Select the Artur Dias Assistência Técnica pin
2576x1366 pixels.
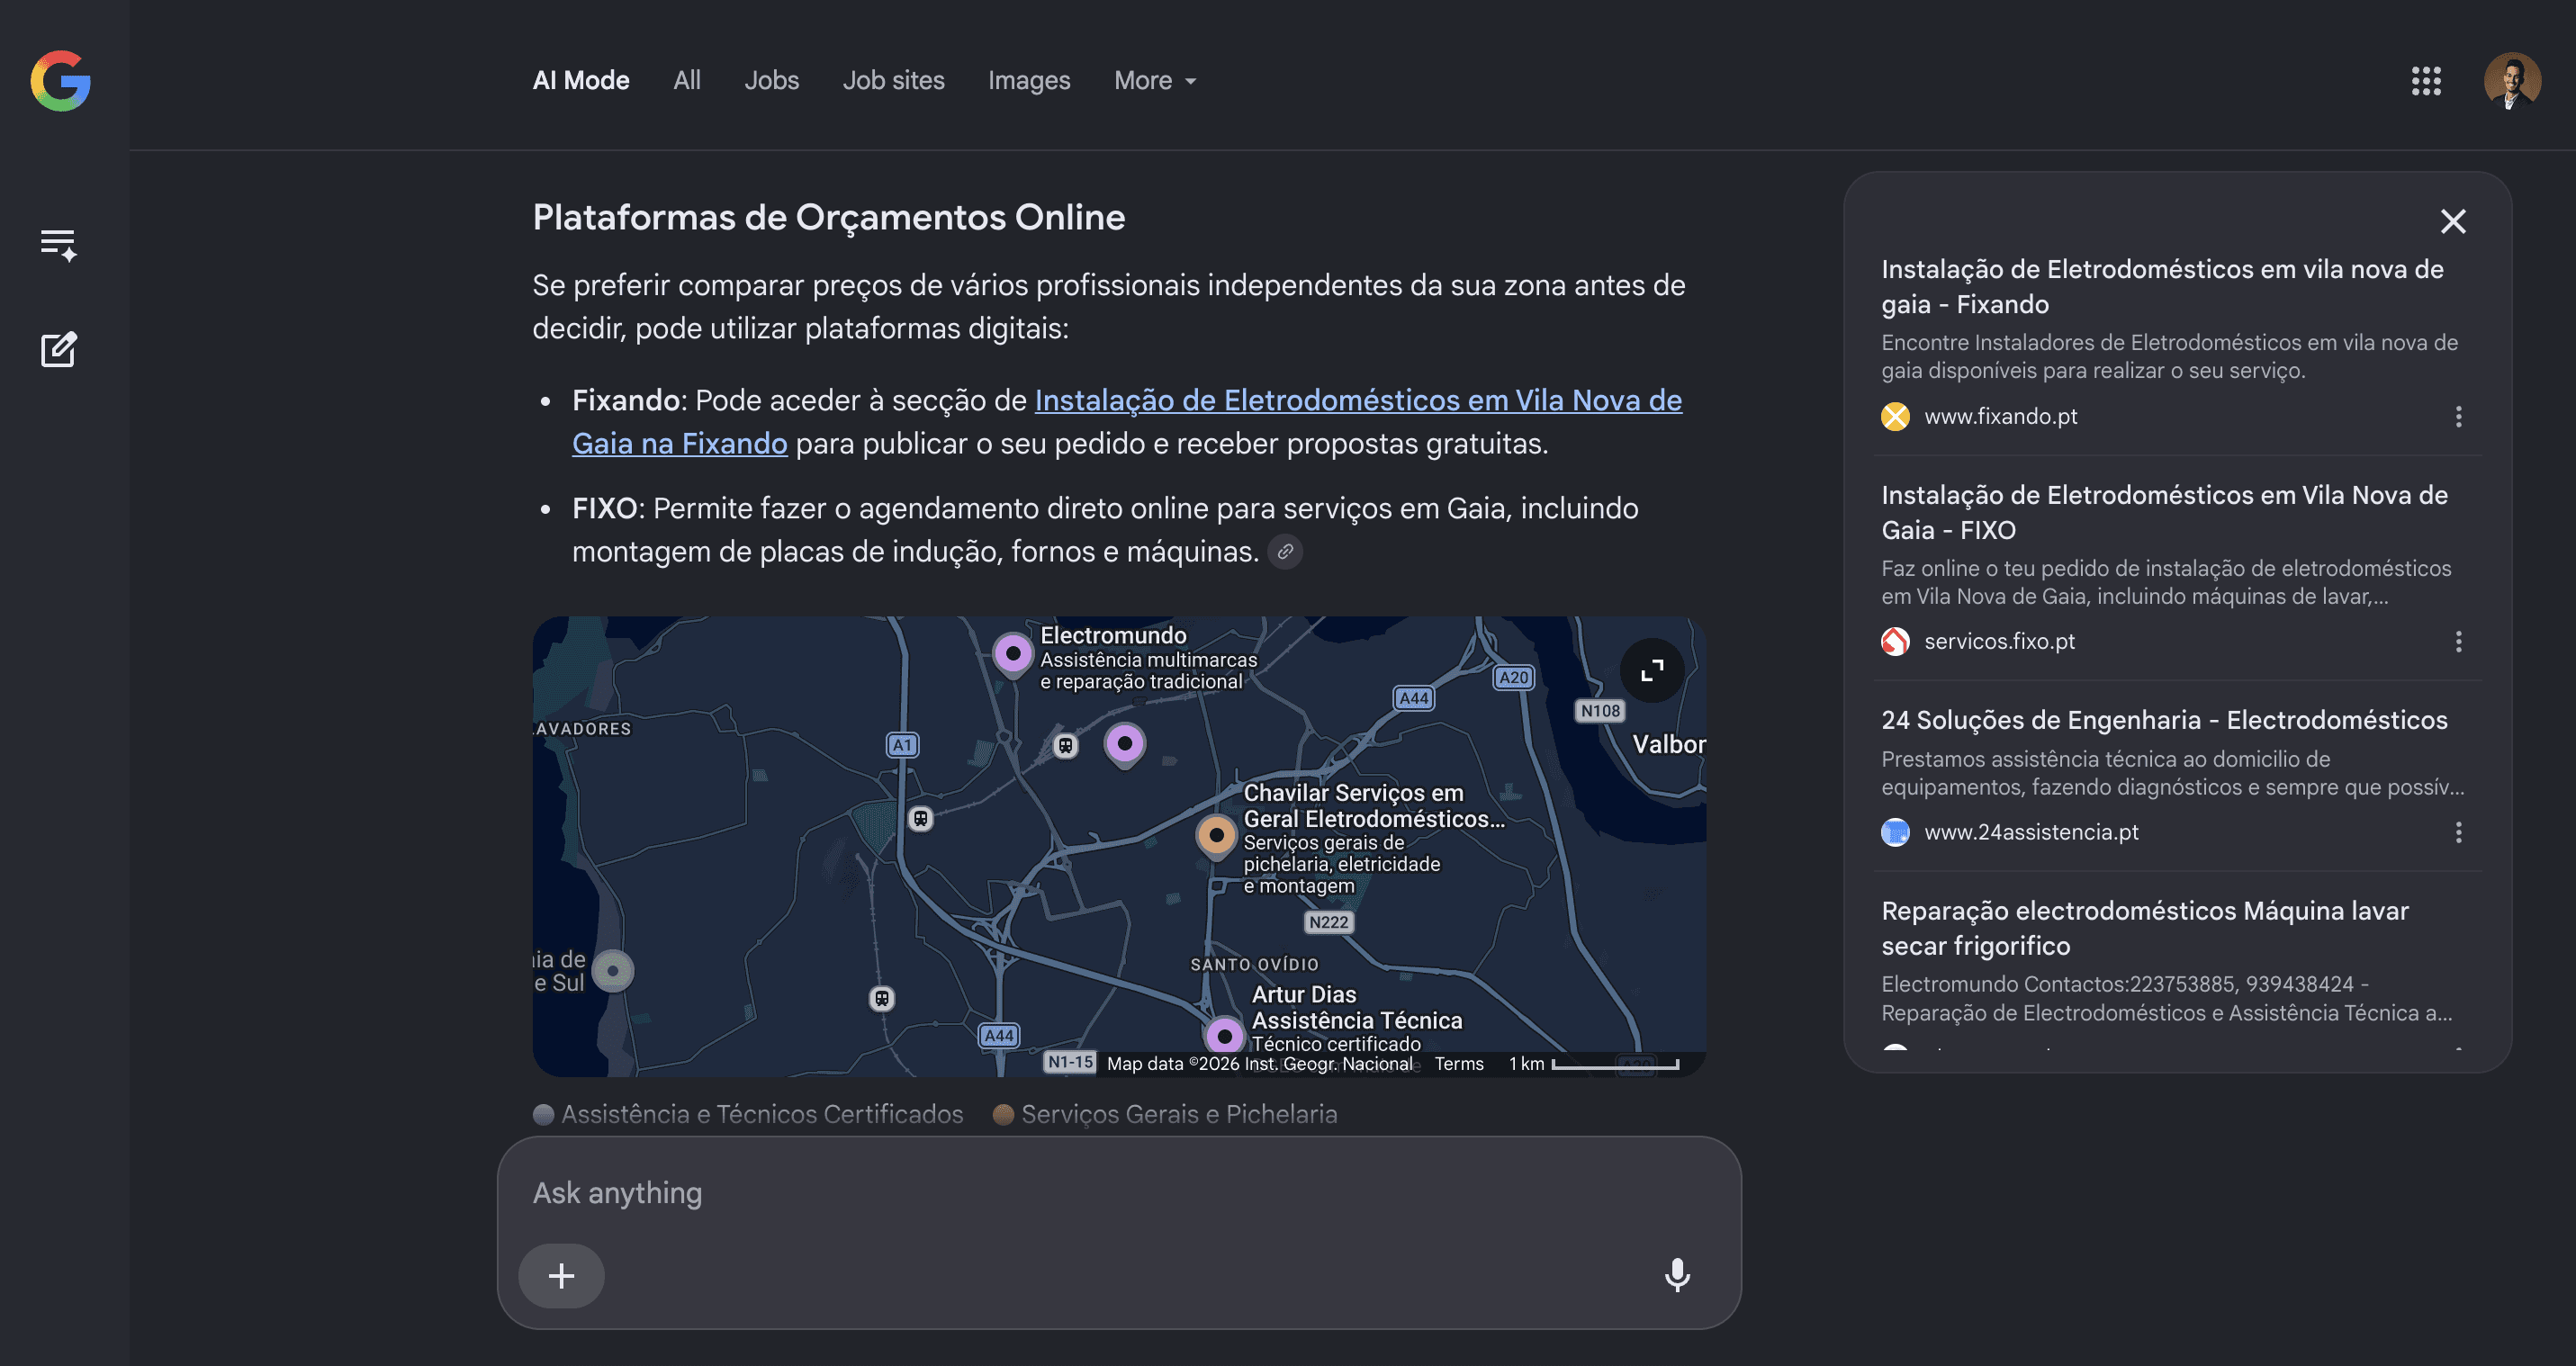coord(1224,1036)
